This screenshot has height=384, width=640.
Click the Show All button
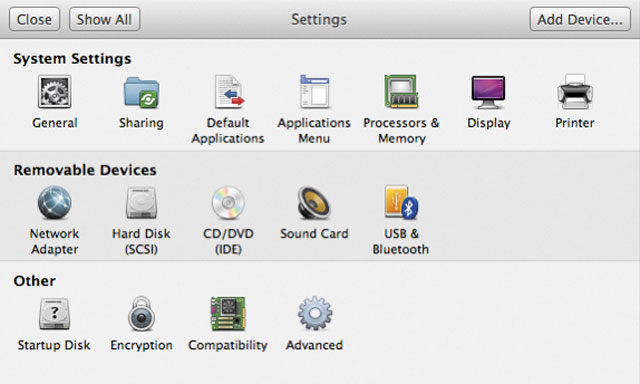pyautogui.click(x=104, y=19)
